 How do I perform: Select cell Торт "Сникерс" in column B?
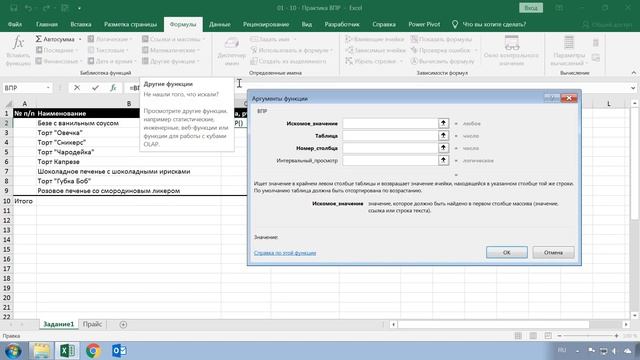[x=129, y=142]
